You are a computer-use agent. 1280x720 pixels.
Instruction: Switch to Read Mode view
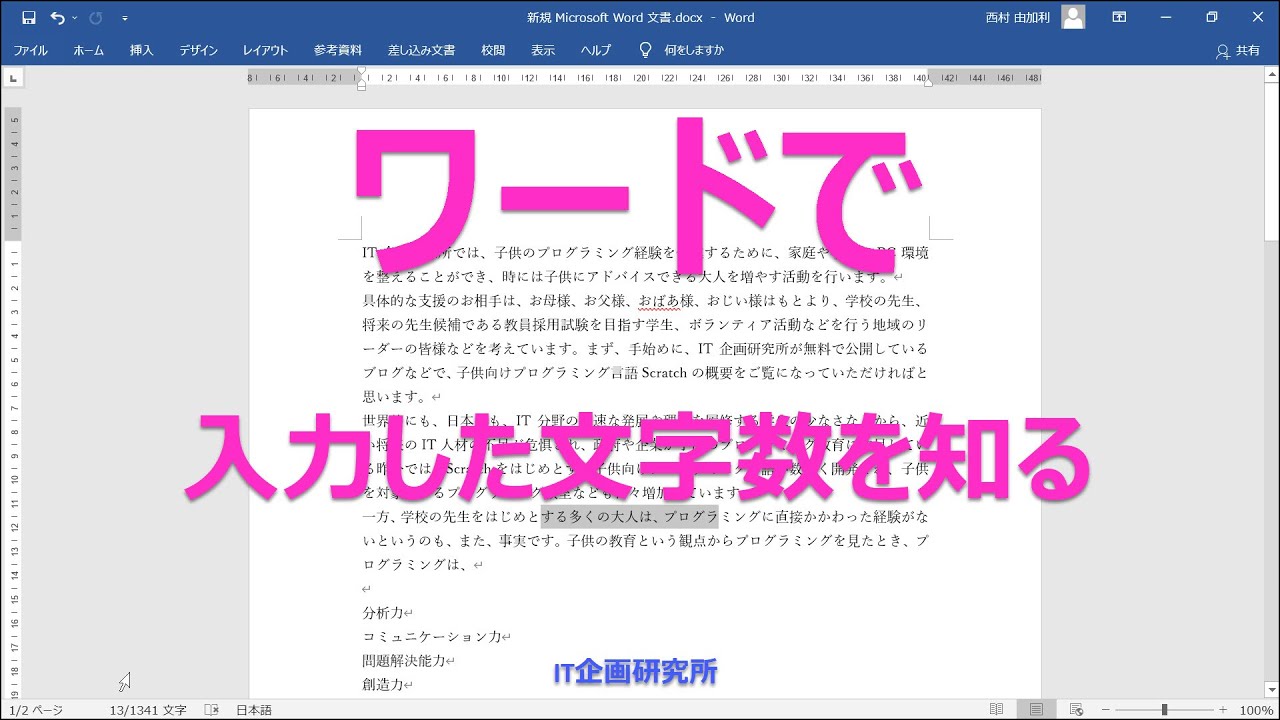point(996,710)
